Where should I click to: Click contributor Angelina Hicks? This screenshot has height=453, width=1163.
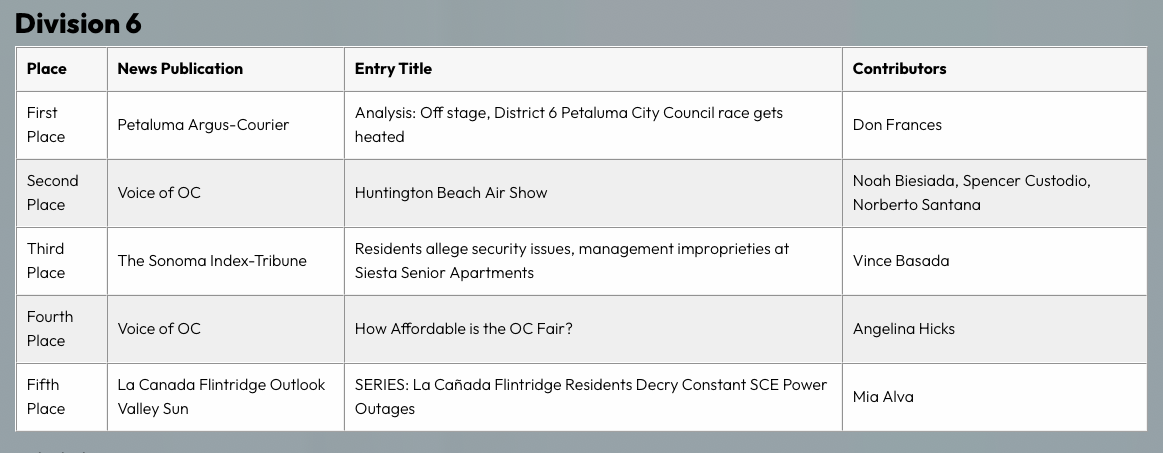(904, 329)
